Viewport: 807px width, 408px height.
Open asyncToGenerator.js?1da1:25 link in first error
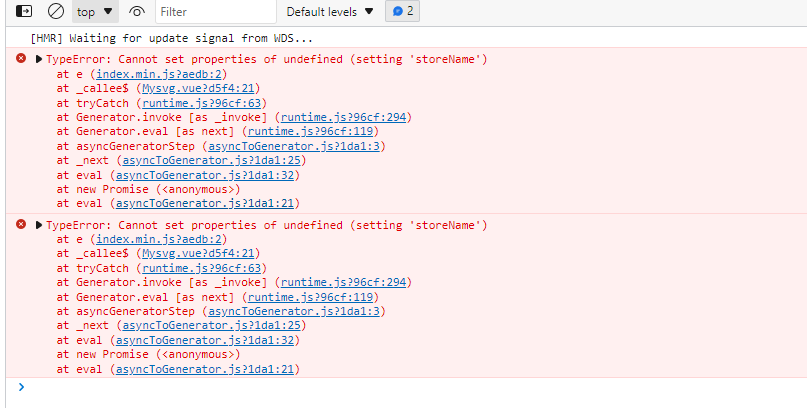point(211,161)
